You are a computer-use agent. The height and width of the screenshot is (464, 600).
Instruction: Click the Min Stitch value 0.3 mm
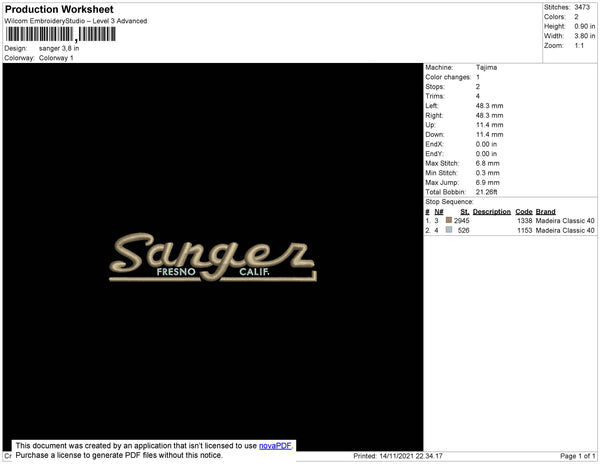(488, 173)
